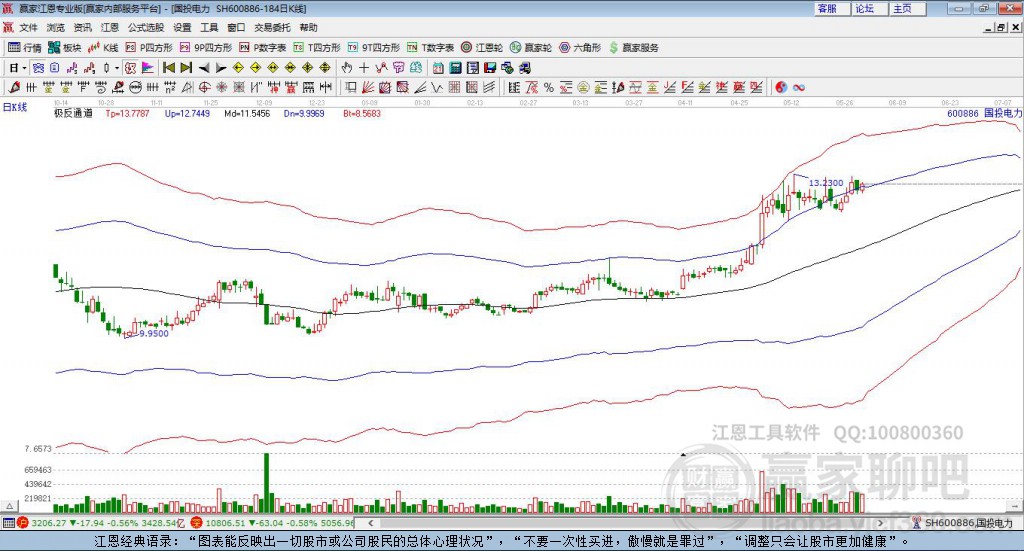This screenshot has width=1024, height=551.
Task: Click the up triangle beside volume pane
Action: 9,506
